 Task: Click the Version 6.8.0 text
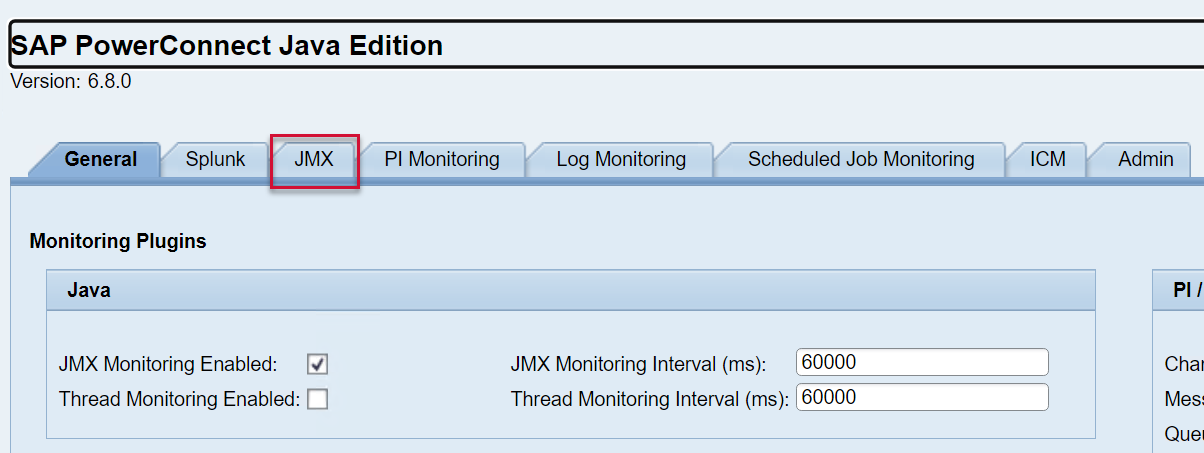pos(70,82)
